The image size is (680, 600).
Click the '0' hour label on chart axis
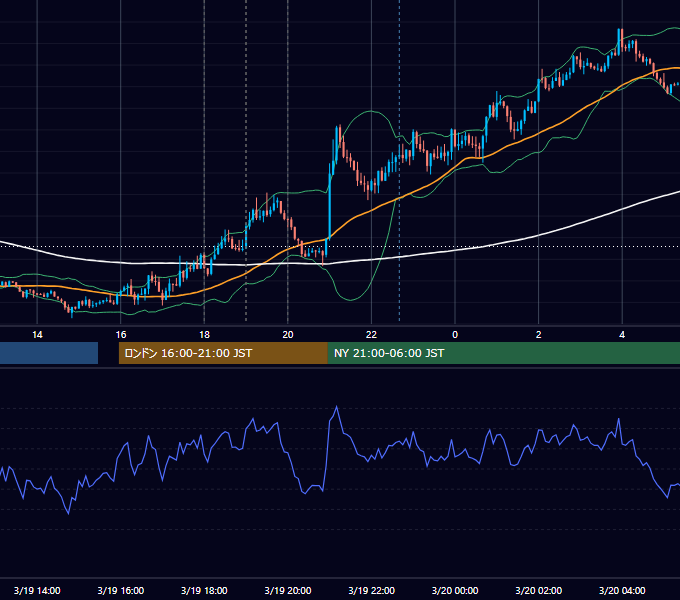pos(455,335)
